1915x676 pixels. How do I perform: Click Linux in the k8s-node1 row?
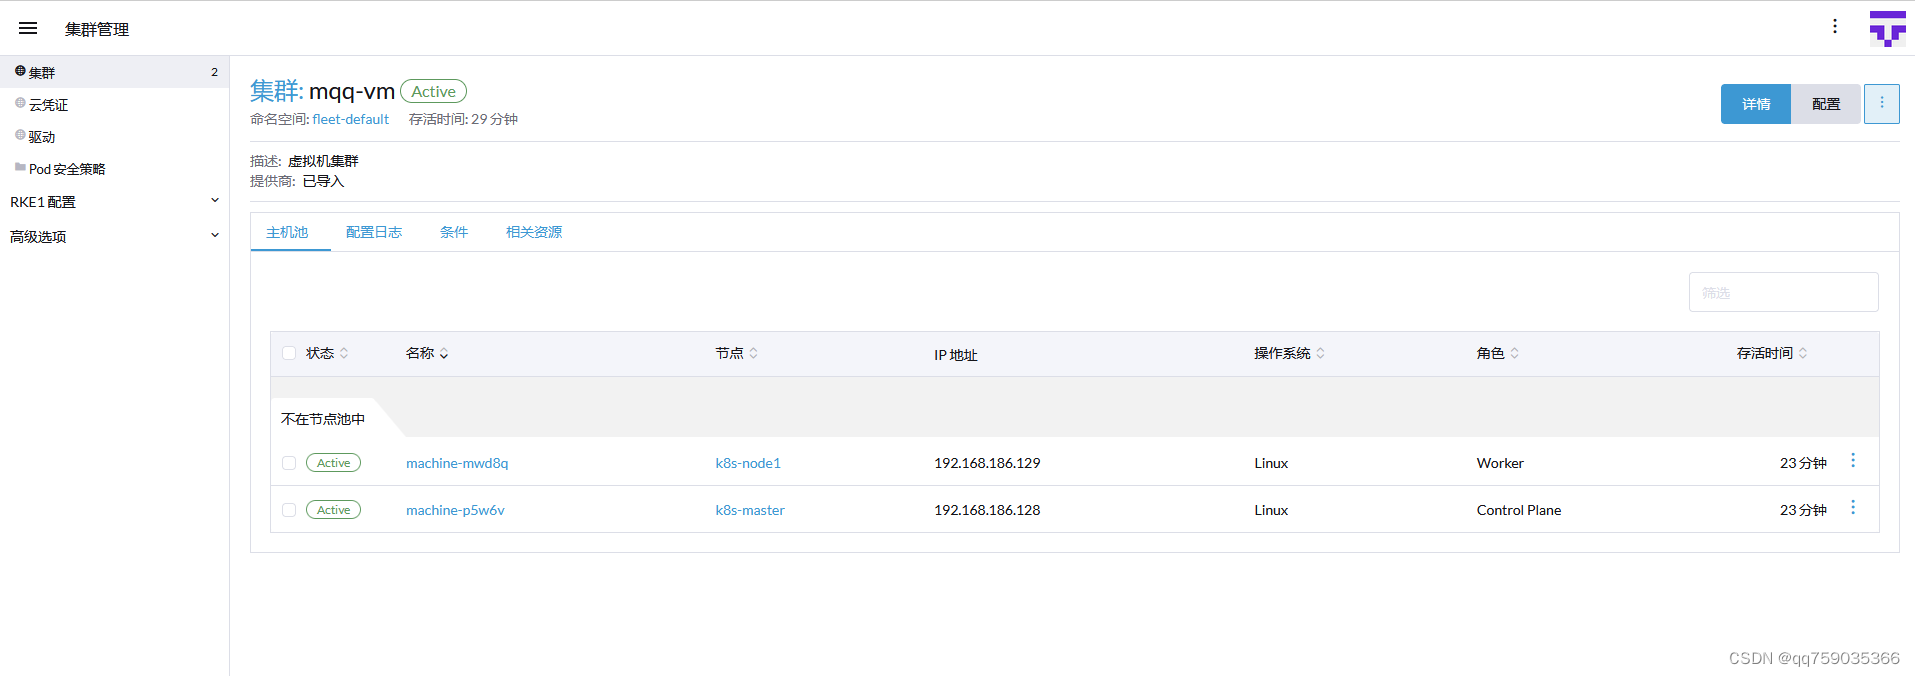[x=1271, y=463]
